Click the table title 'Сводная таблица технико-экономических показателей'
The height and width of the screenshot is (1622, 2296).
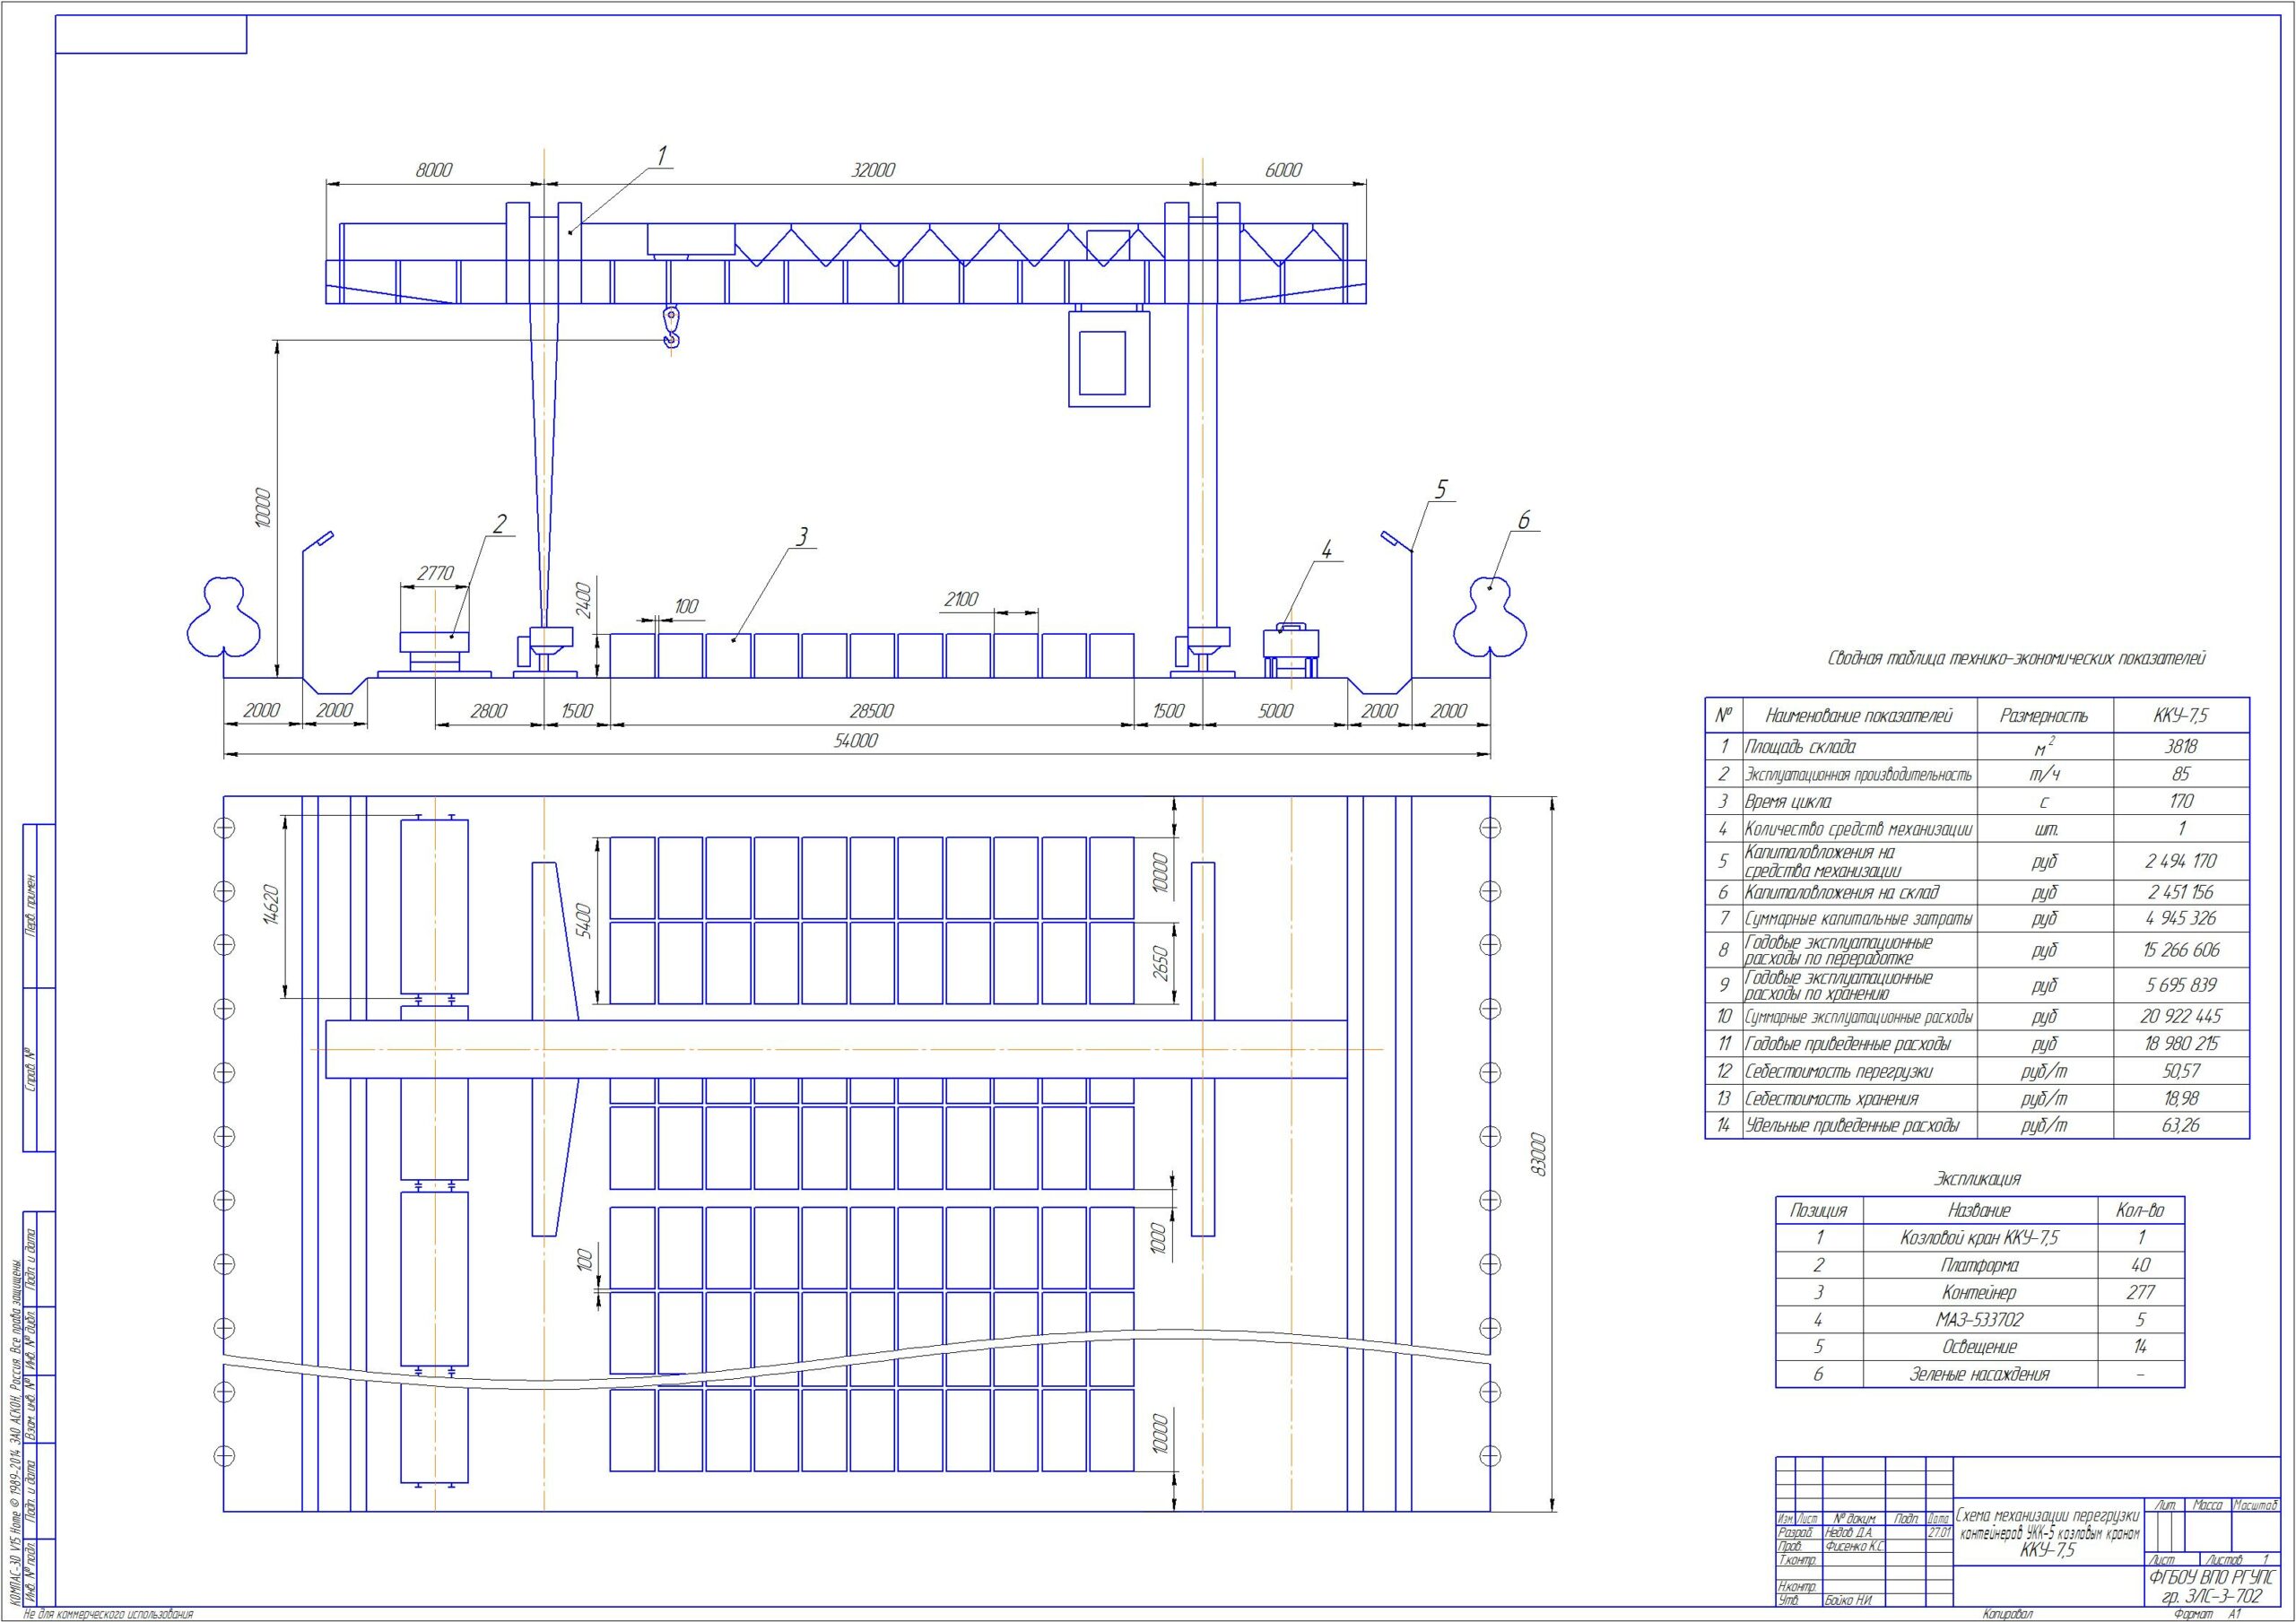pos(2017,658)
